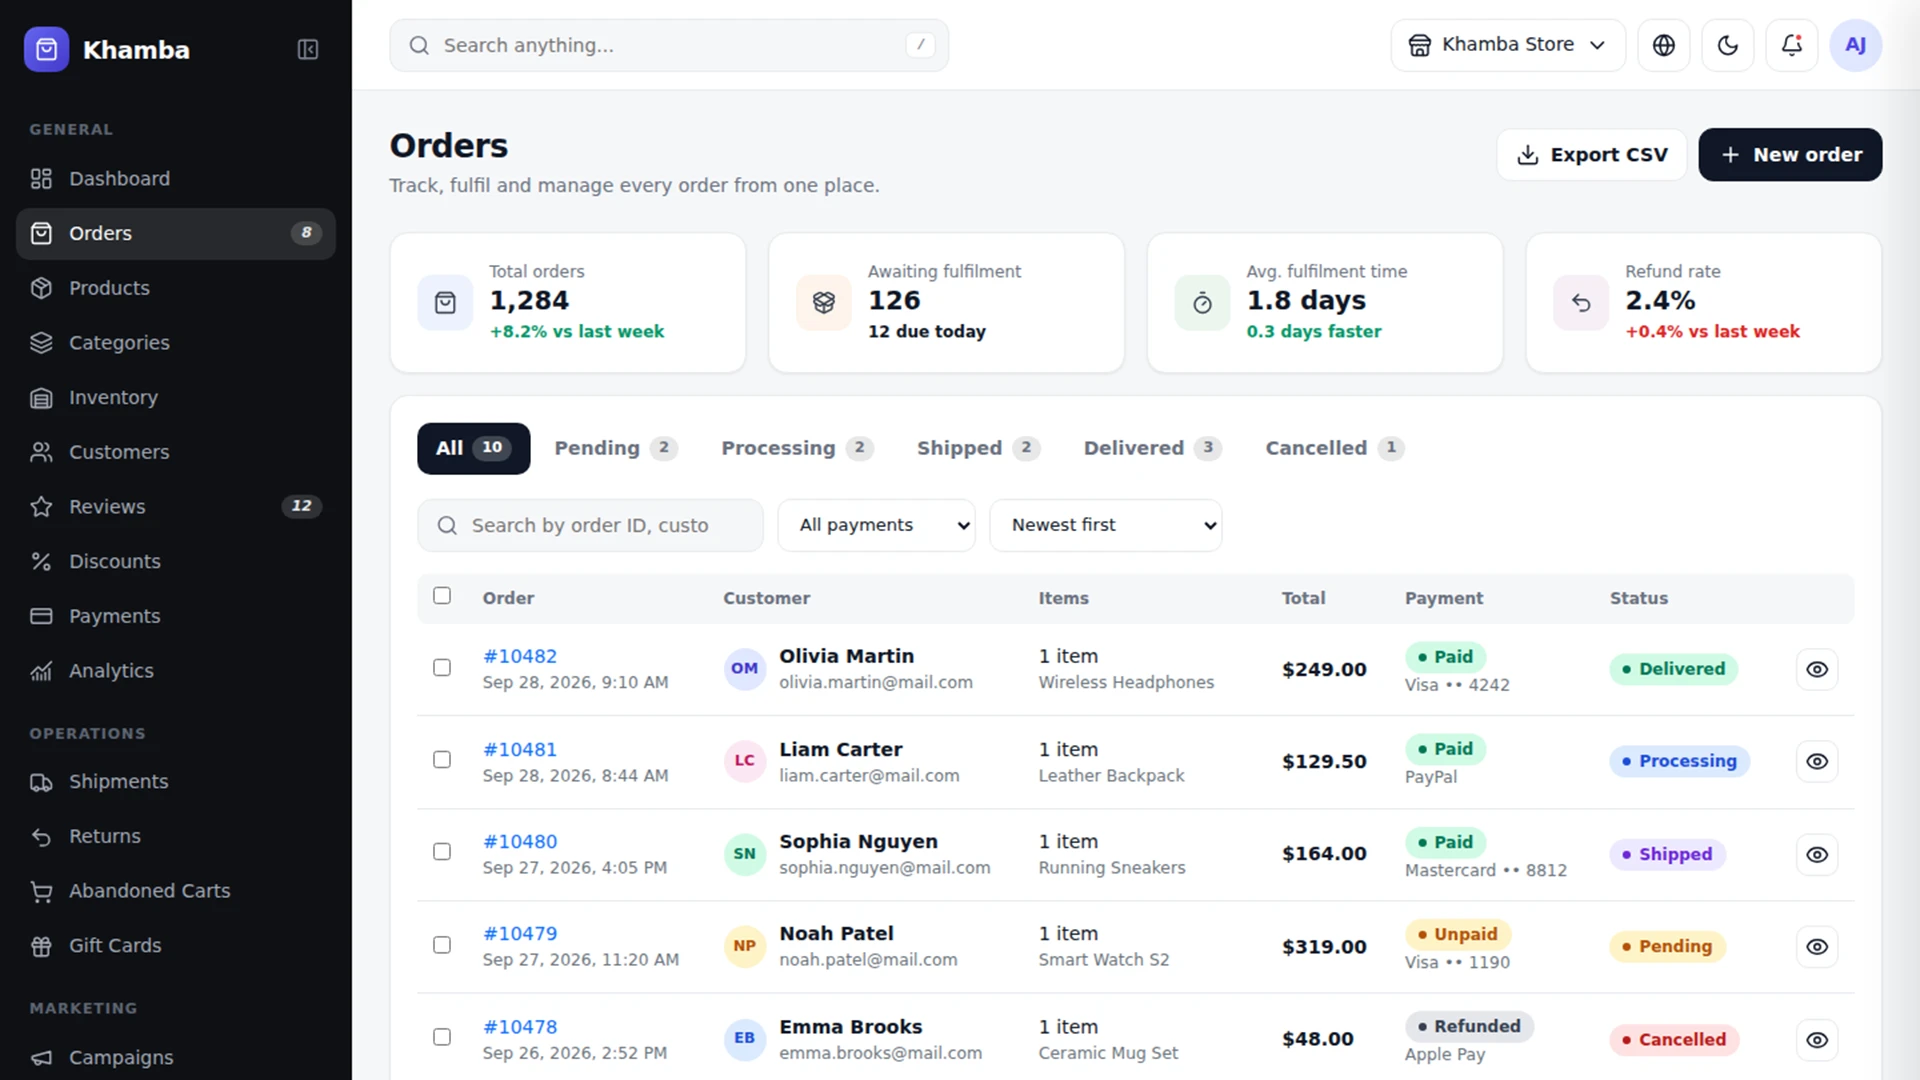This screenshot has height=1080, width=1920.
Task: Open notifications bell
Action: pos(1792,45)
